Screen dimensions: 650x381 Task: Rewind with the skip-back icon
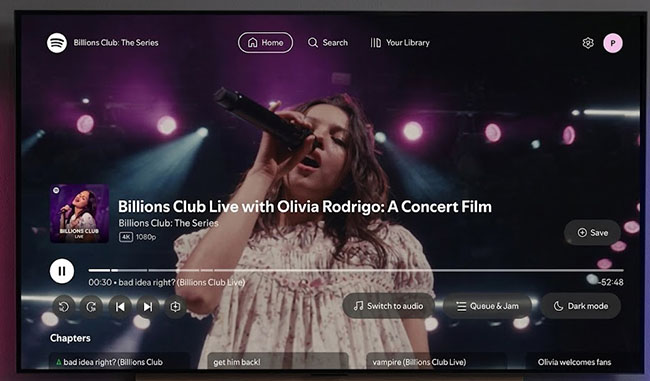[64, 307]
